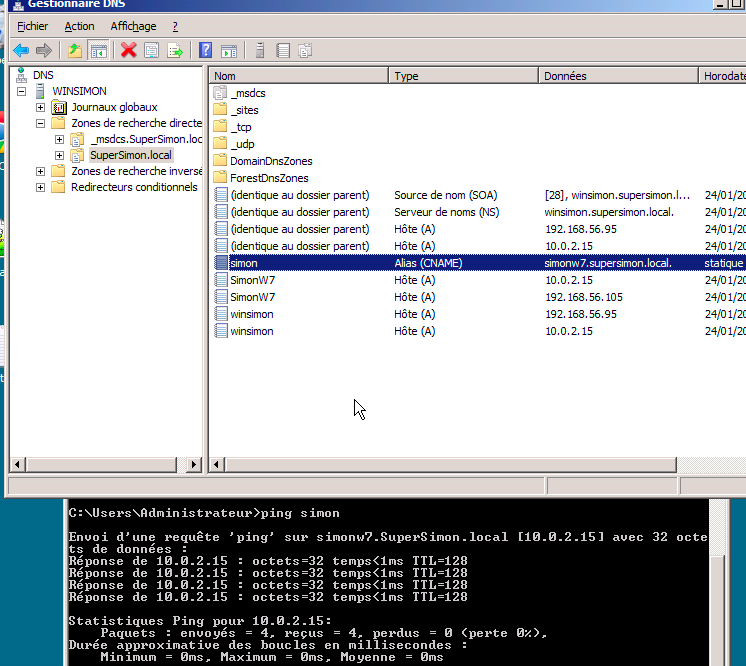Expand the Journaux globaux node
Image resolution: width=746 pixels, height=666 pixels.
[x=40, y=108]
